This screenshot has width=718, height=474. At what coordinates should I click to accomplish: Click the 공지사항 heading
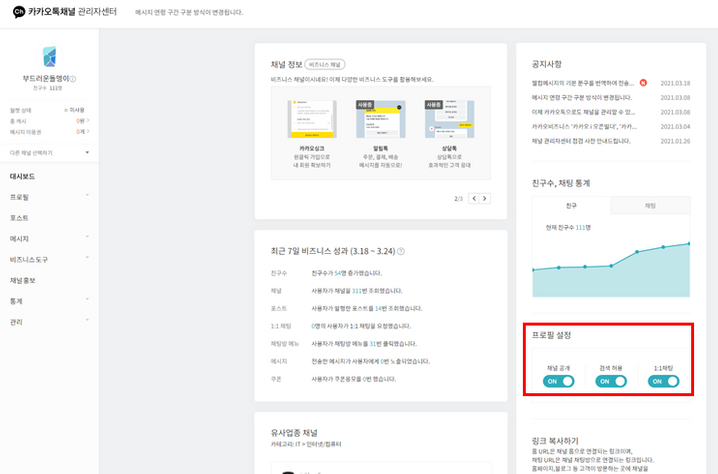coord(546,64)
